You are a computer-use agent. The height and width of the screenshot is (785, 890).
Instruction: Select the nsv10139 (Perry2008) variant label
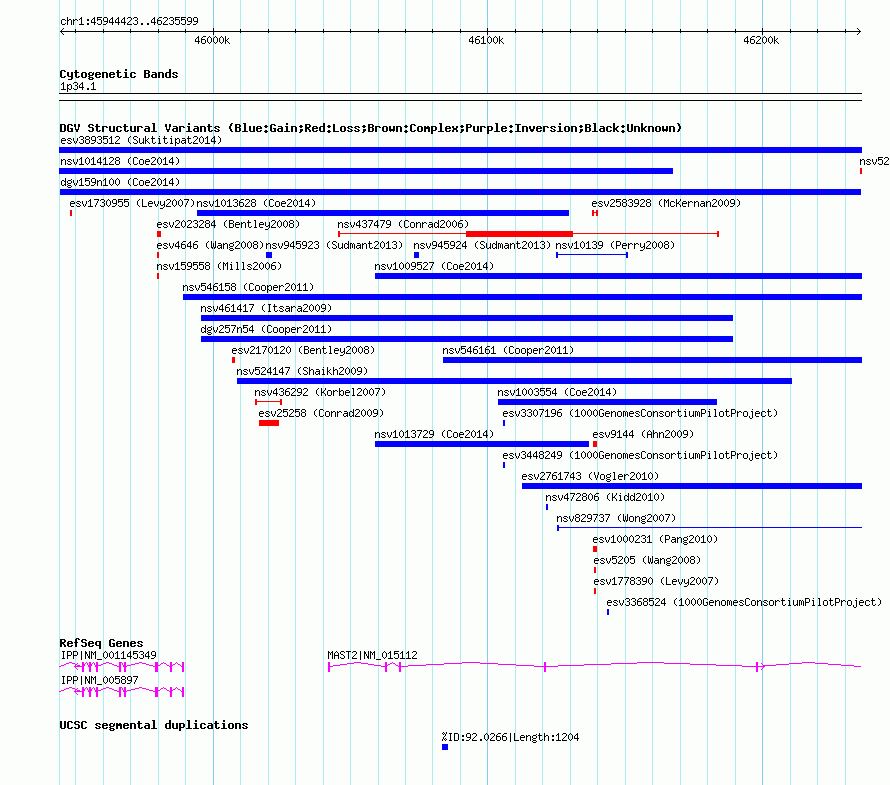(615, 245)
